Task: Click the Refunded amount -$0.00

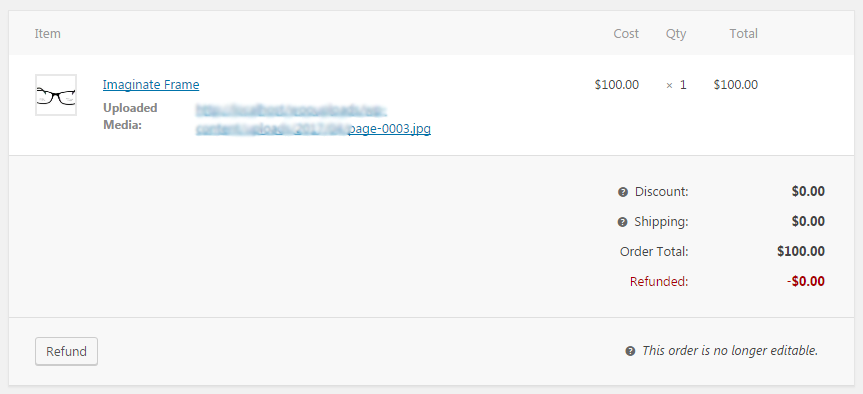Action: tap(806, 282)
